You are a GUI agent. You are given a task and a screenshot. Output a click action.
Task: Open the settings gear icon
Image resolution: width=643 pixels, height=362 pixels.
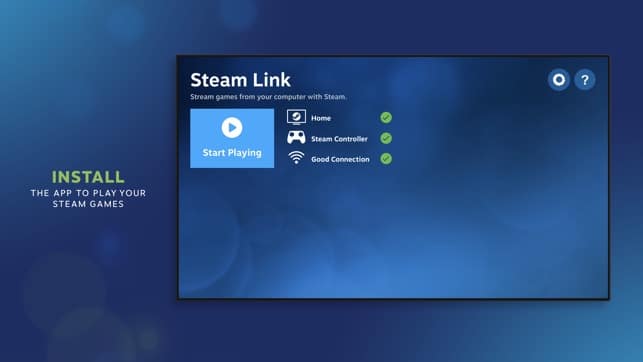(559, 80)
